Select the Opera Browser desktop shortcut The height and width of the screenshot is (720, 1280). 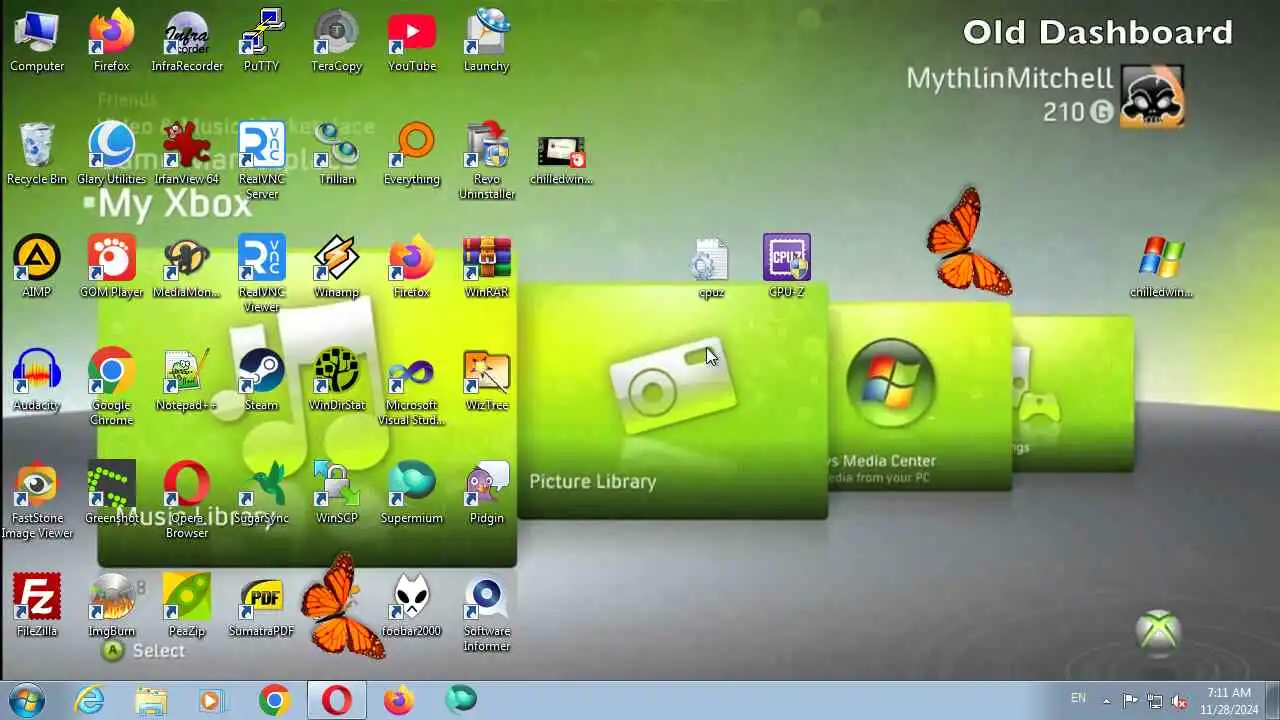pyautogui.click(x=187, y=501)
